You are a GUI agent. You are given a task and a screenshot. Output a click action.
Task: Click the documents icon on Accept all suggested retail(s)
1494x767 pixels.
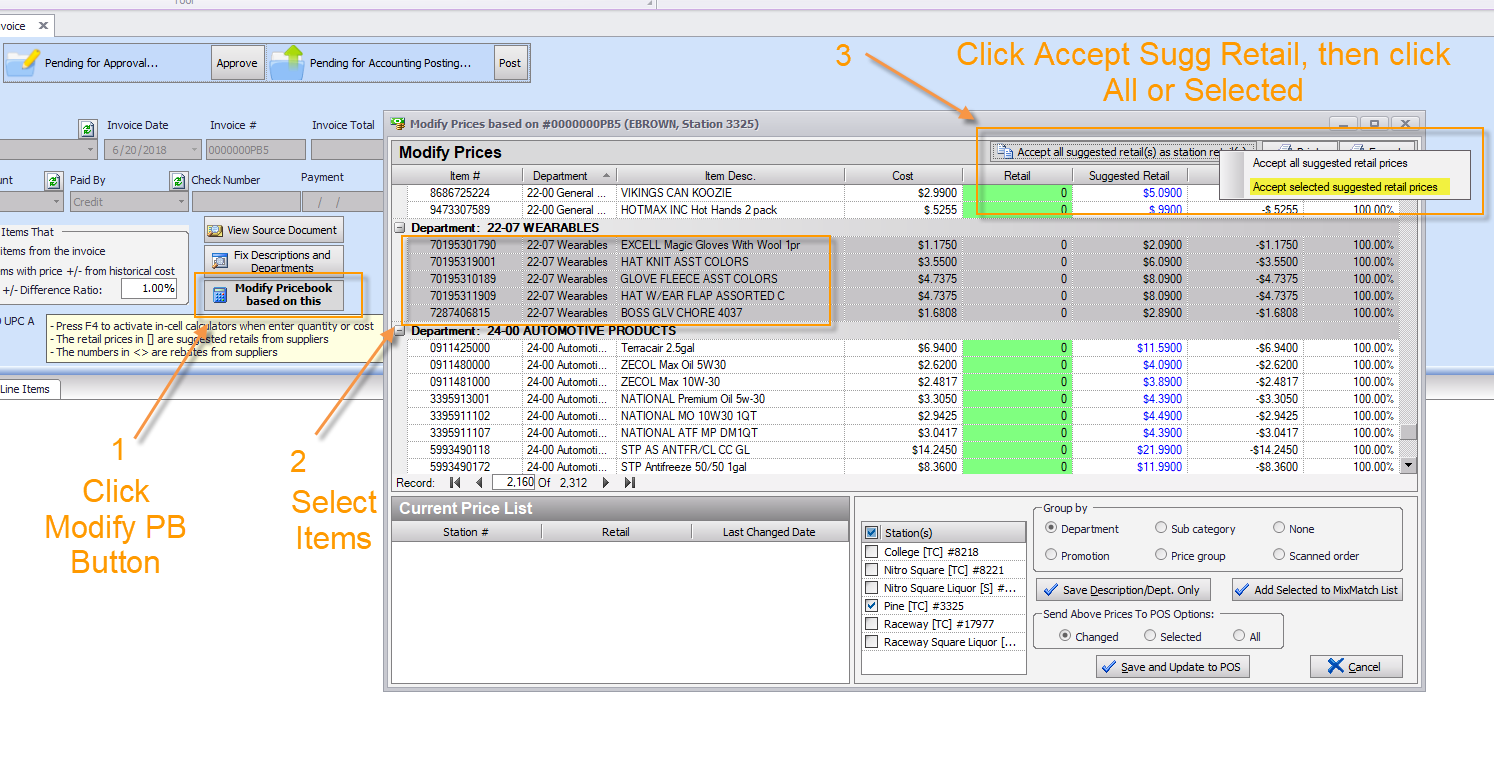(1004, 152)
